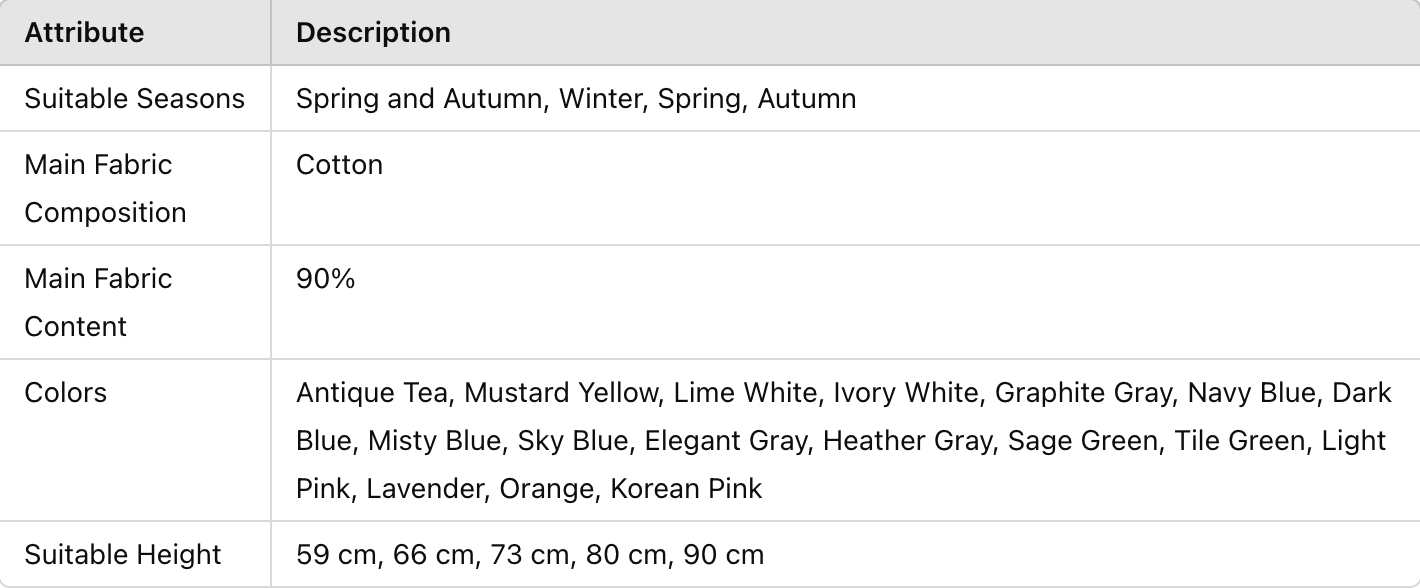Click the 90 cm height value
The height and width of the screenshot is (588, 1420).
click(x=723, y=555)
